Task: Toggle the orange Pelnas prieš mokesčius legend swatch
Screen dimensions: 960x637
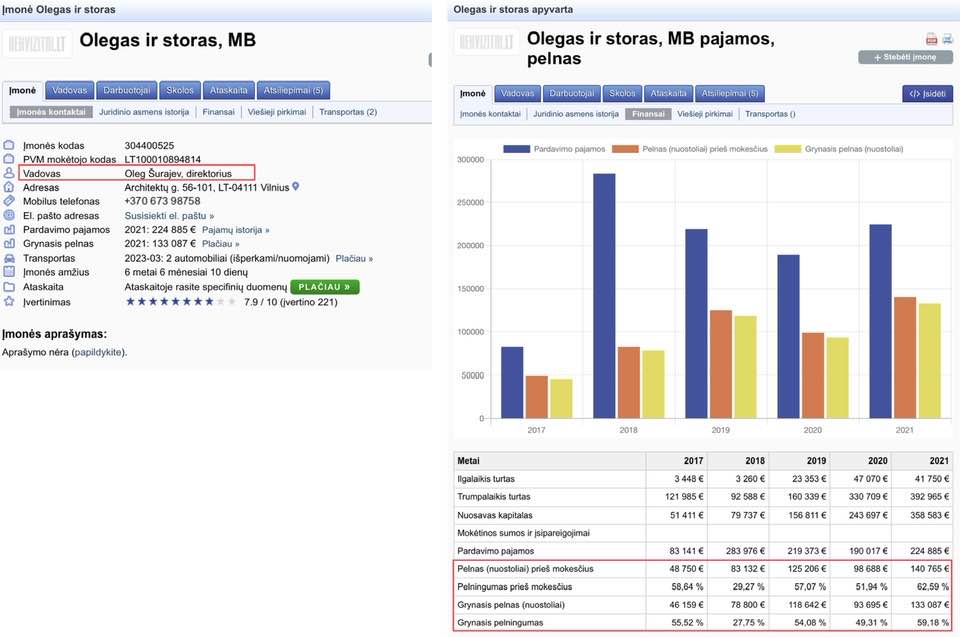Action: coord(625,149)
